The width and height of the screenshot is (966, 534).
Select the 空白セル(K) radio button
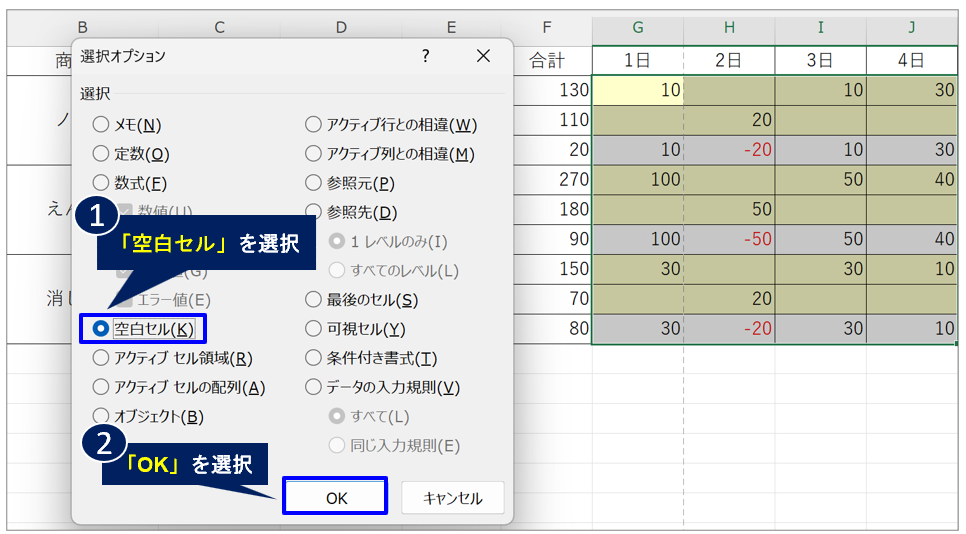(101, 328)
